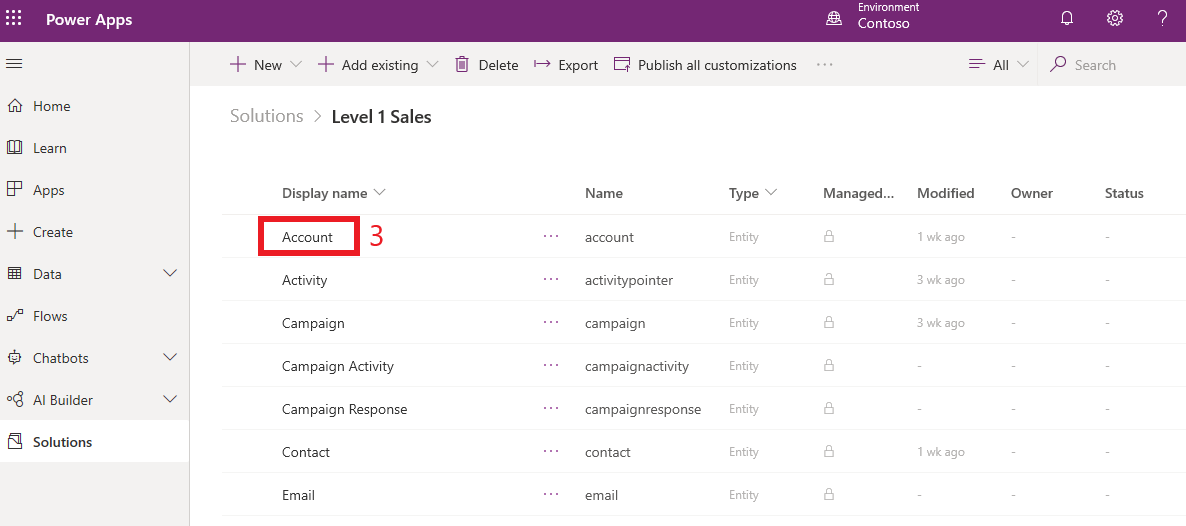This screenshot has width=1186, height=526.
Task: Open more options for Email row
Action: coord(551,494)
